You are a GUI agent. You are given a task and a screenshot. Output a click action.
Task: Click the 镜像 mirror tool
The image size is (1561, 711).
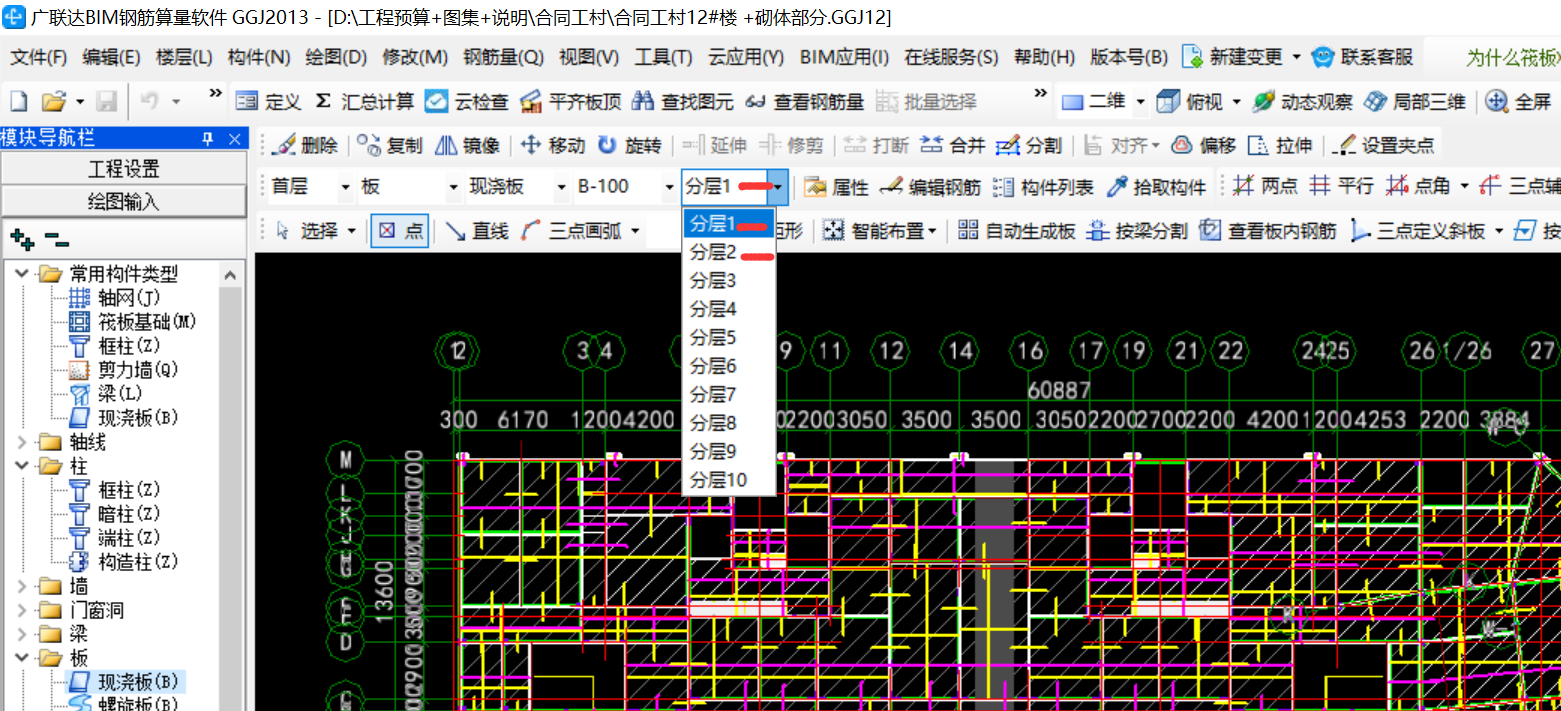[468, 145]
